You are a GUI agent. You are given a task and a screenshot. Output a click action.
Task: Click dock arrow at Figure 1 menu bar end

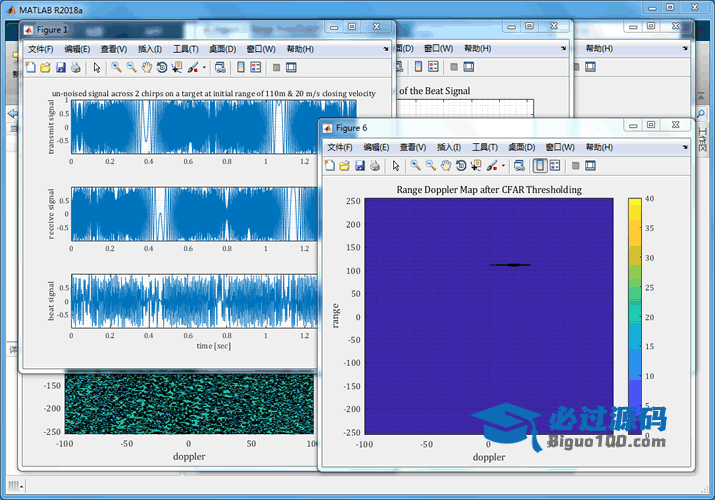click(386, 49)
